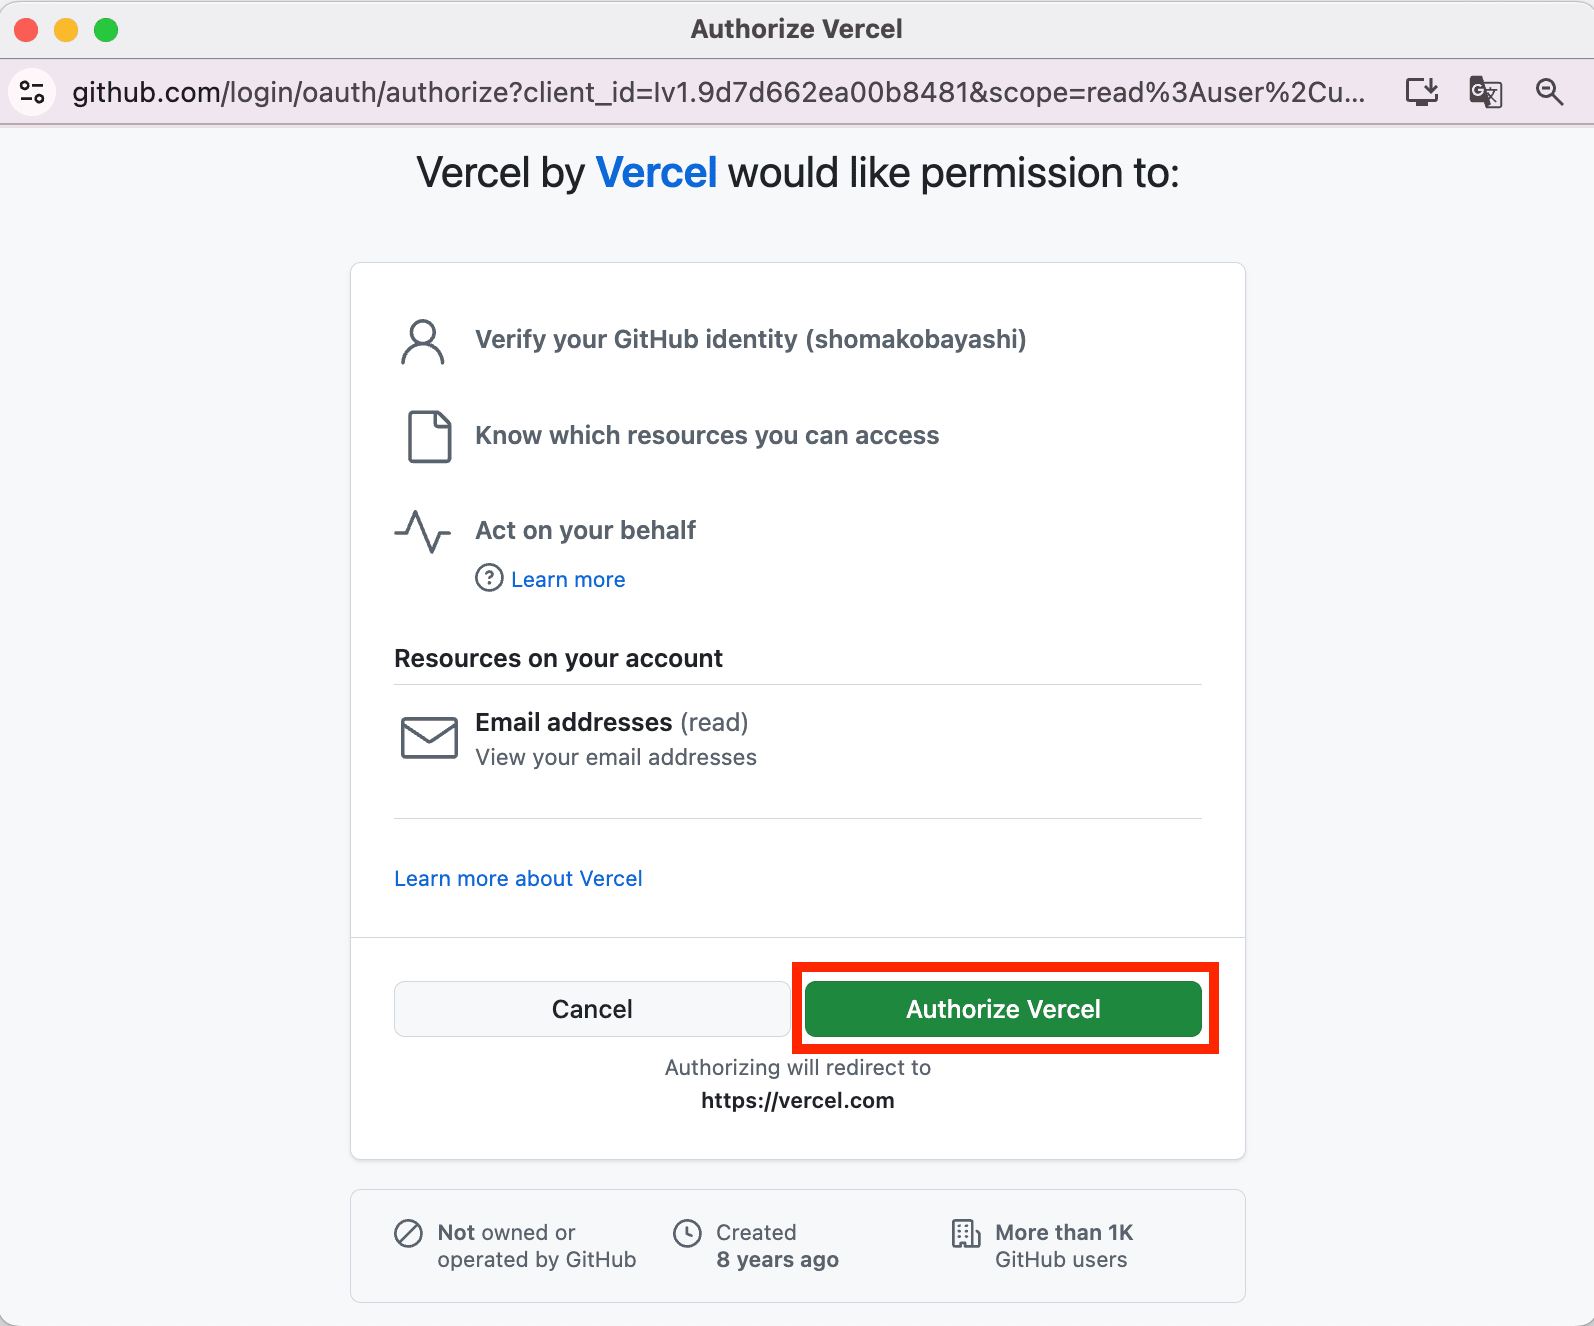Image resolution: width=1594 pixels, height=1326 pixels.
Task: Click the Email addresses permission row
Action: click(x=798, y=738)
